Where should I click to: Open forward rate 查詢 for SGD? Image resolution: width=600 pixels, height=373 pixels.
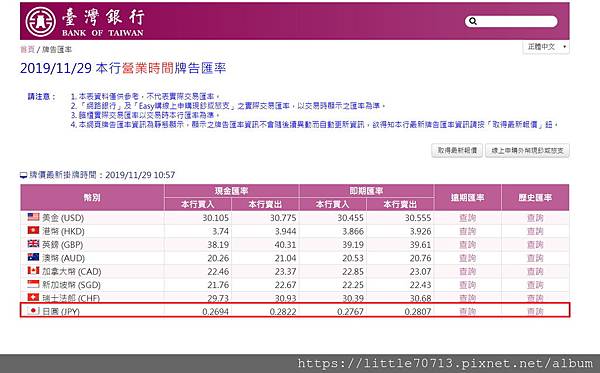pyautogui.click(x=468, y=285)
